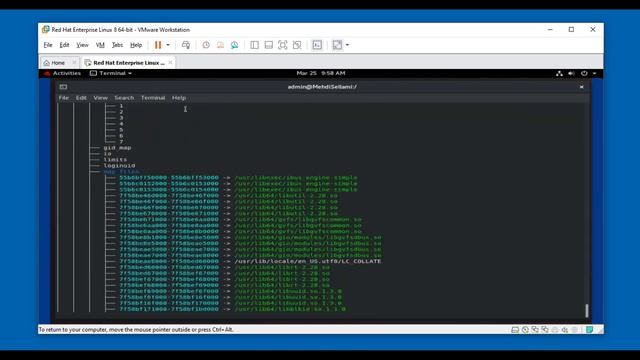
Task: Close the Red Hat Enterprise Linux tab
Action: pyautogui.click(x=170, y=62)
